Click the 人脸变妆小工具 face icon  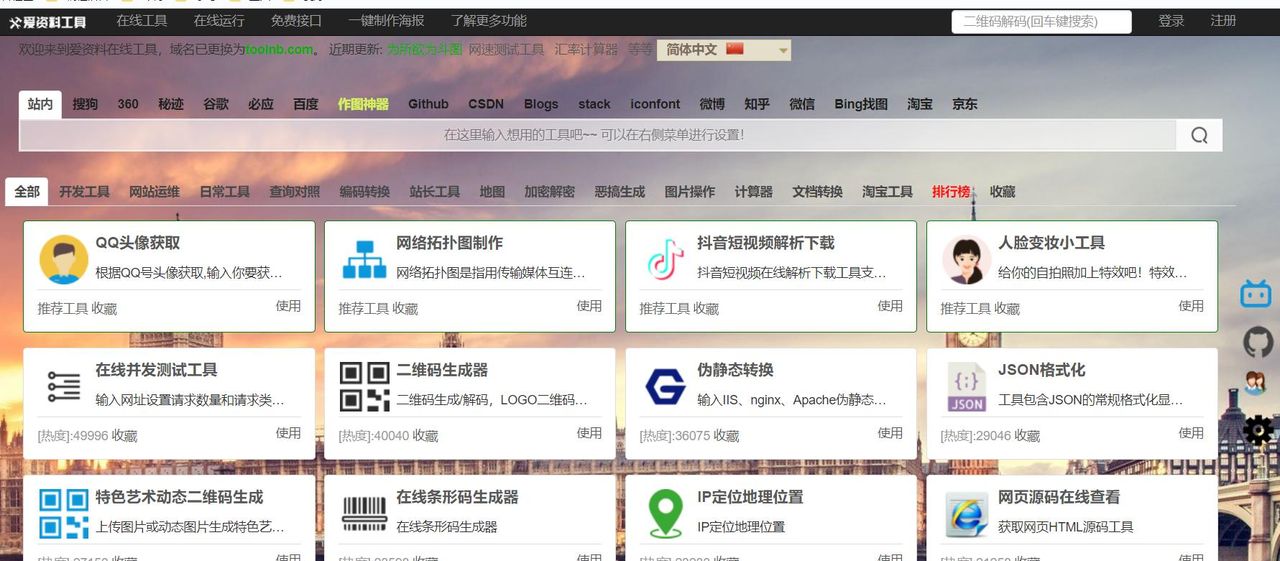point(966,260)
